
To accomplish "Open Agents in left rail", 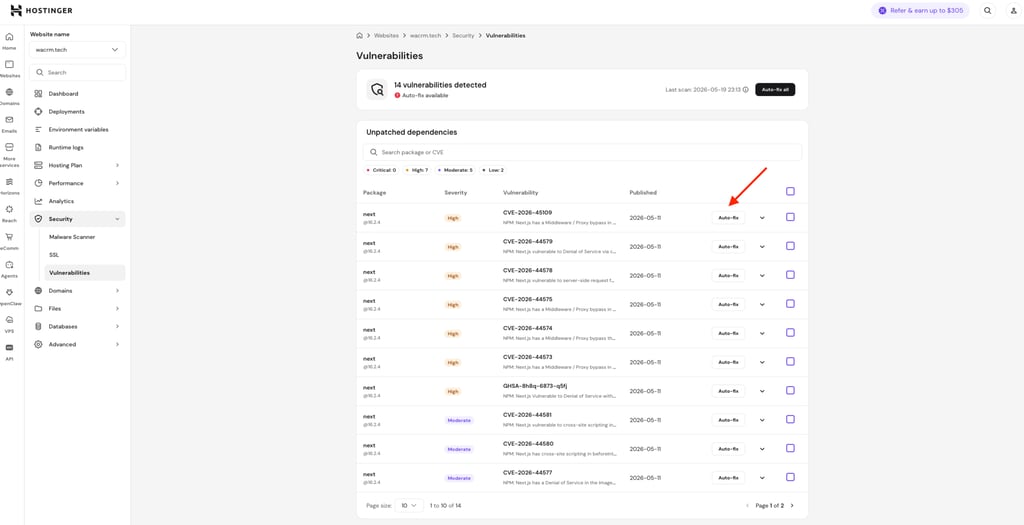I will pyautogui.click(x=9, y=269).
